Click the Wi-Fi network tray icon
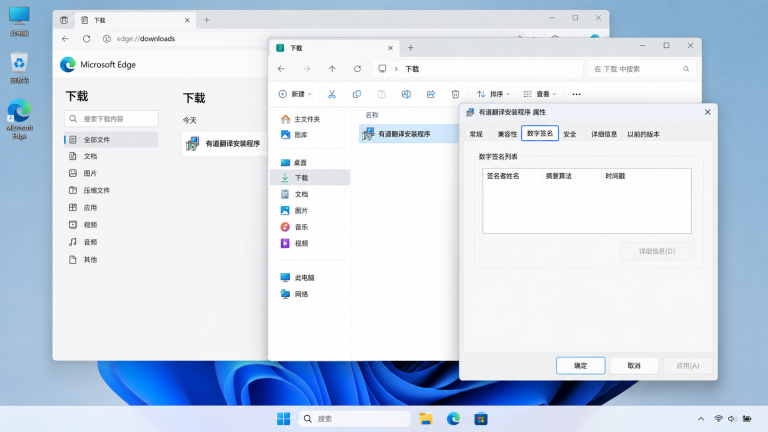Viewport: 768px width, 432px height. click(718, 419)
